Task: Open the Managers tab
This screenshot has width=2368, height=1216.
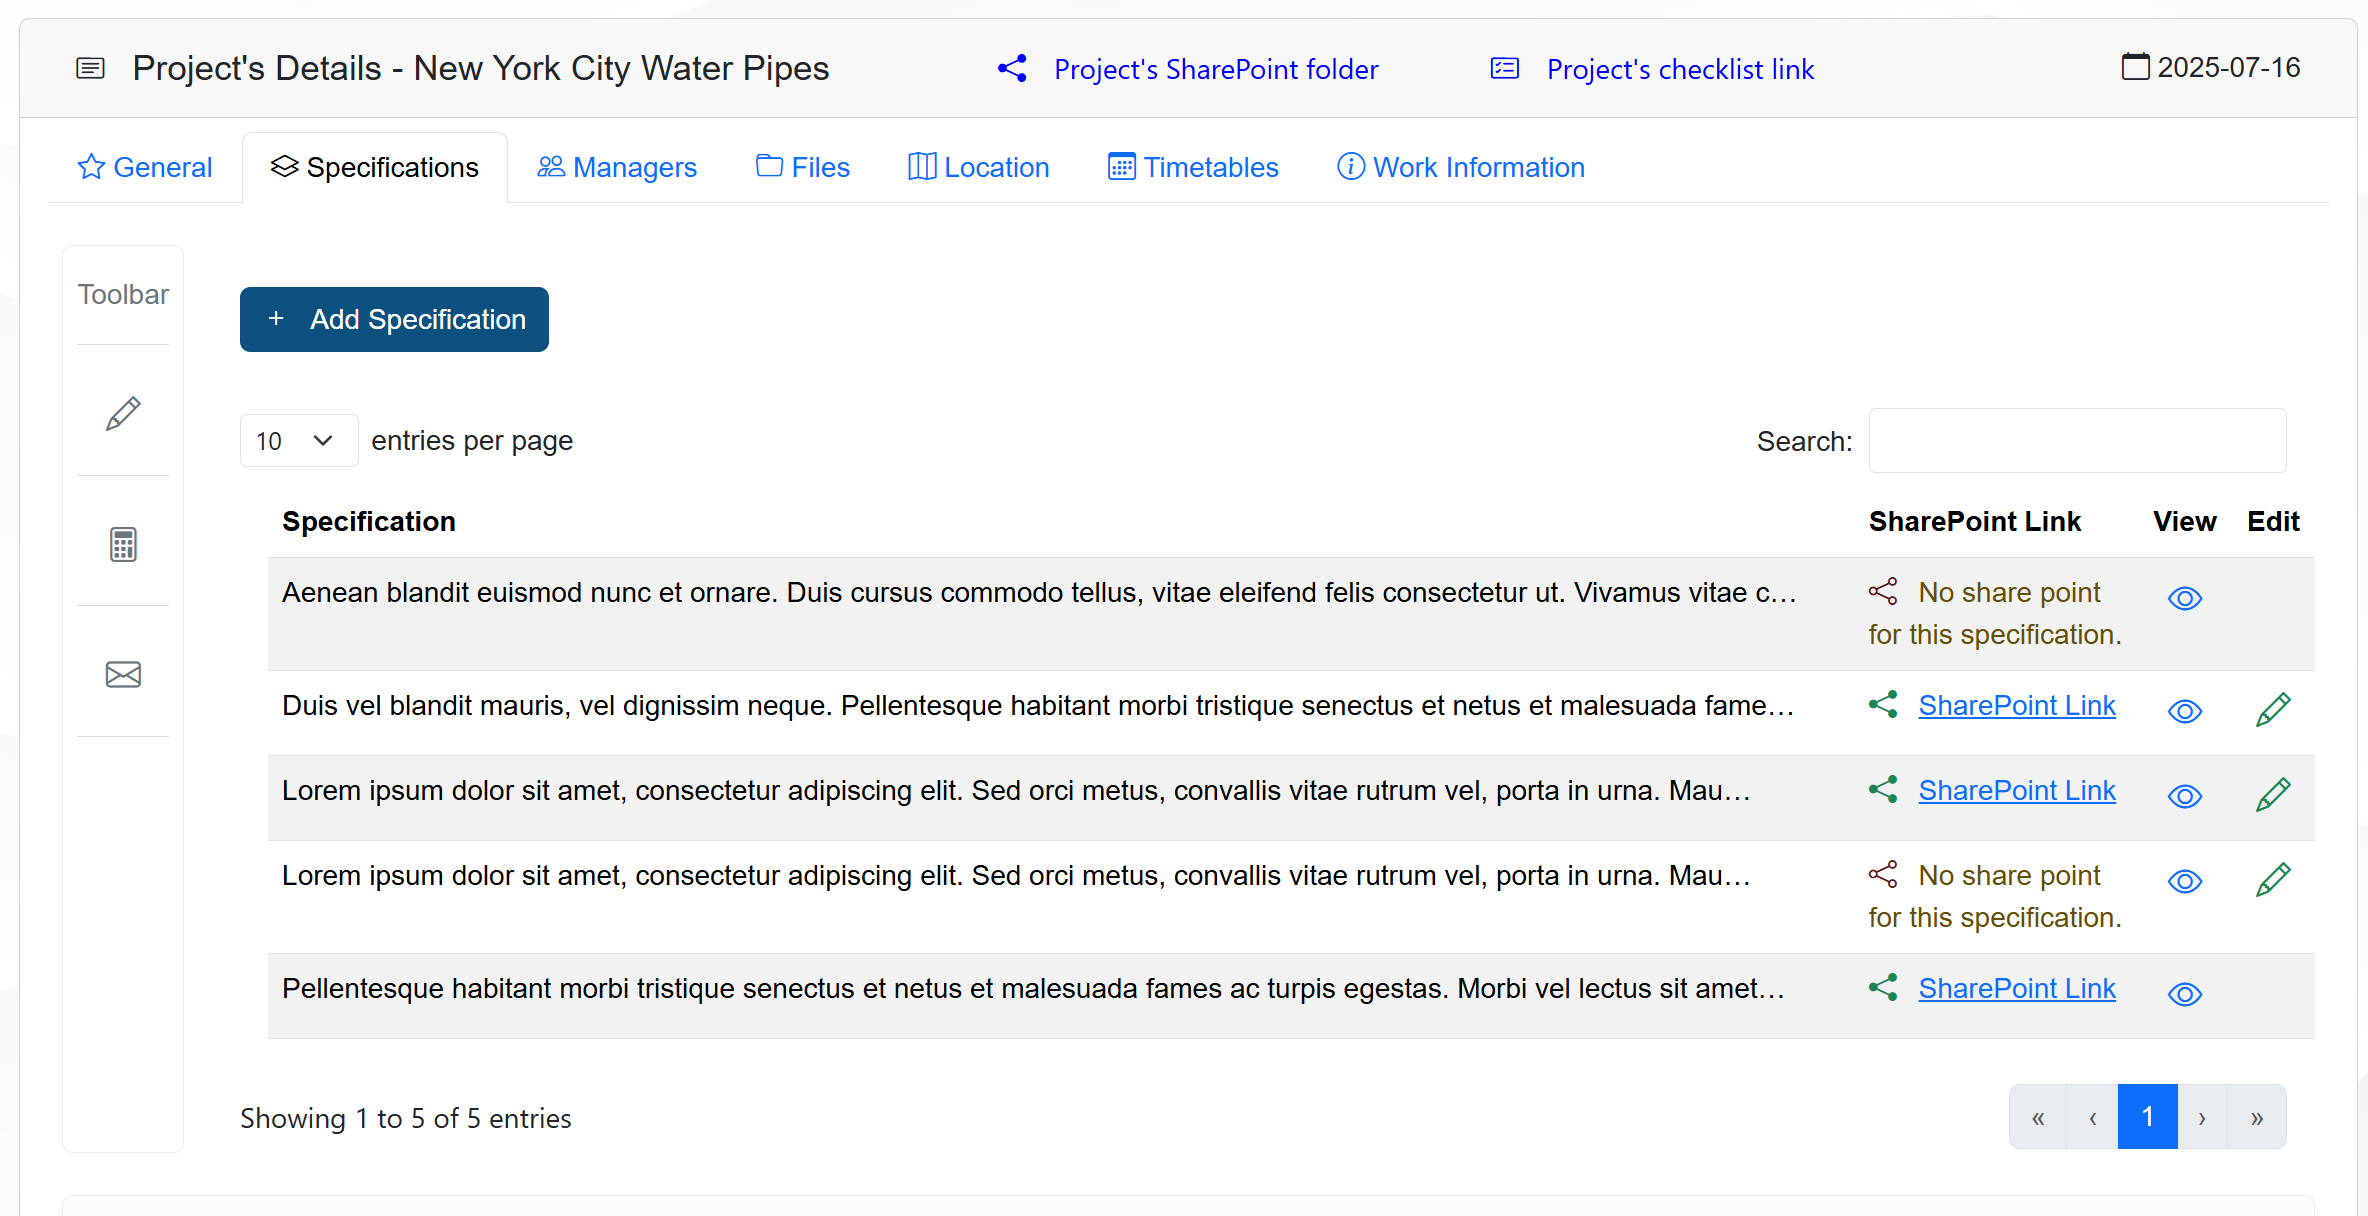Action: (x=617, y=167)
